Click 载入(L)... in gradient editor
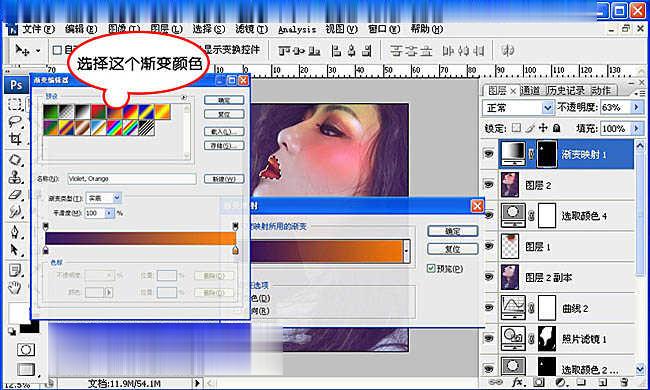The width and height of the screenshot is (650, 390). 224,132
